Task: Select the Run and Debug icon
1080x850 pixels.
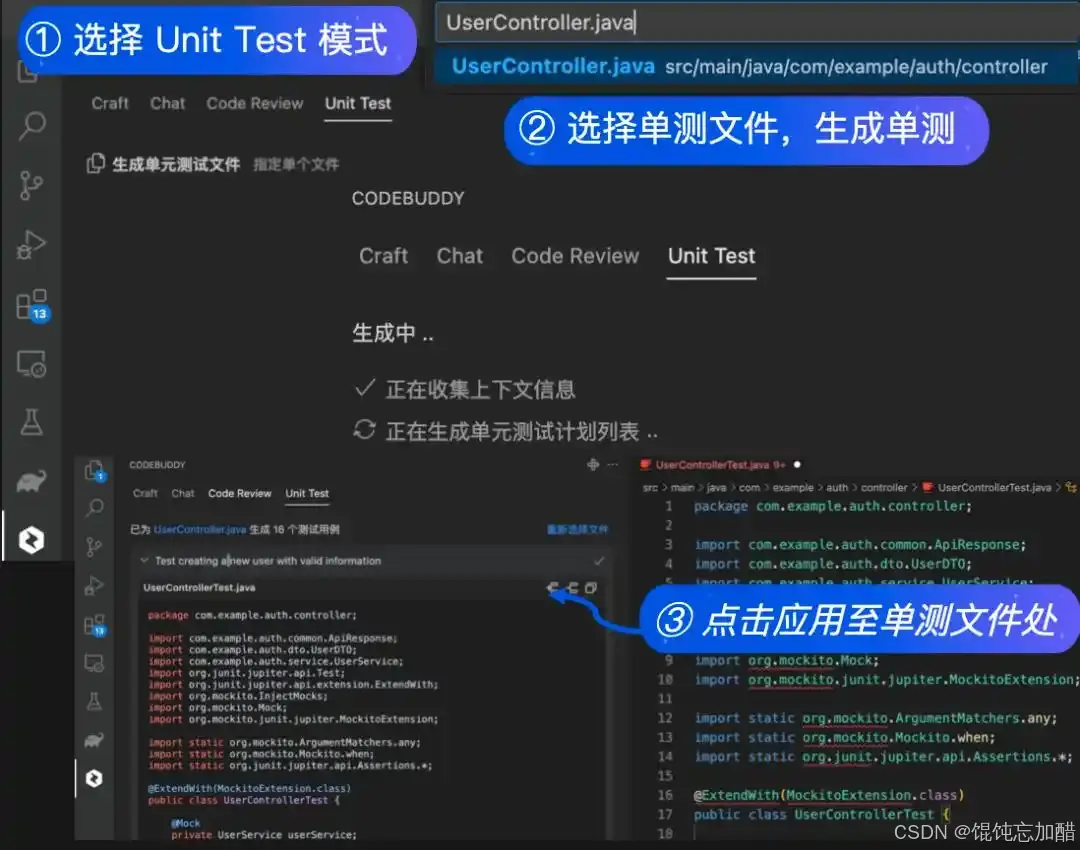Action: tap(33, 245)
